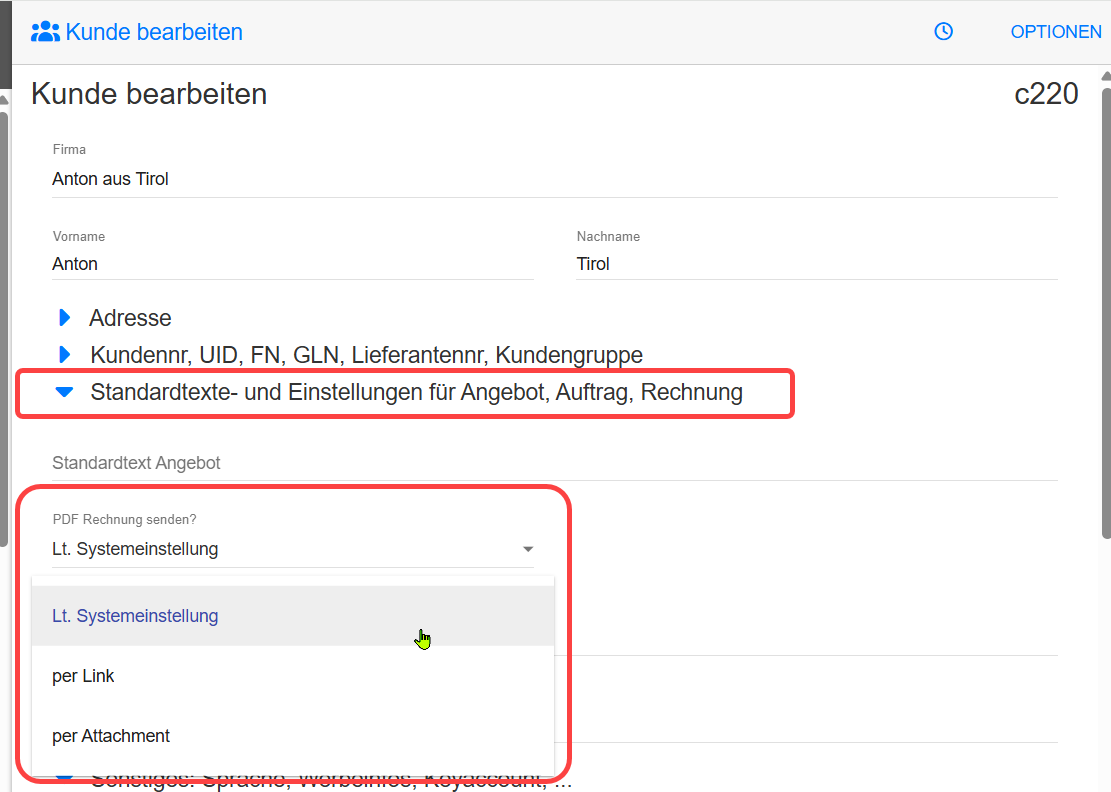Click the blue 'Kunde bearbeiten' header title
Screen dimensions: 1111x792
(154, 32)
